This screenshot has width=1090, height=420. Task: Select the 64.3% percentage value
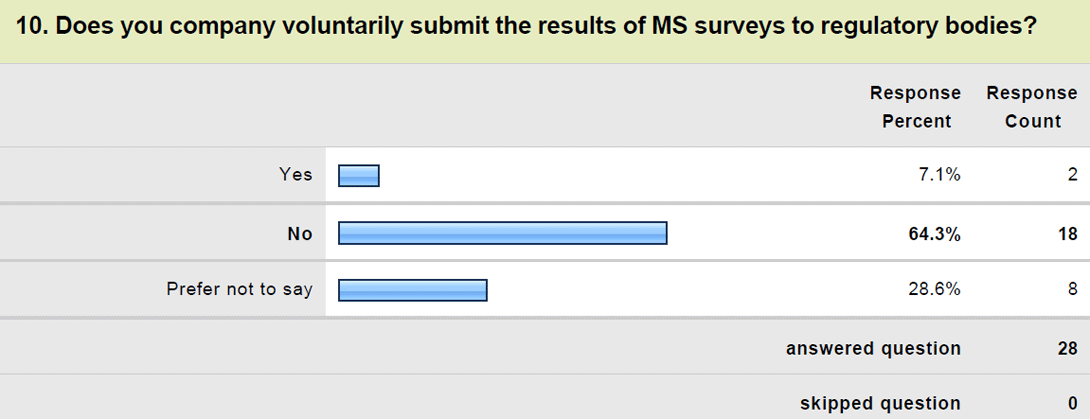[x=933, y=234]
